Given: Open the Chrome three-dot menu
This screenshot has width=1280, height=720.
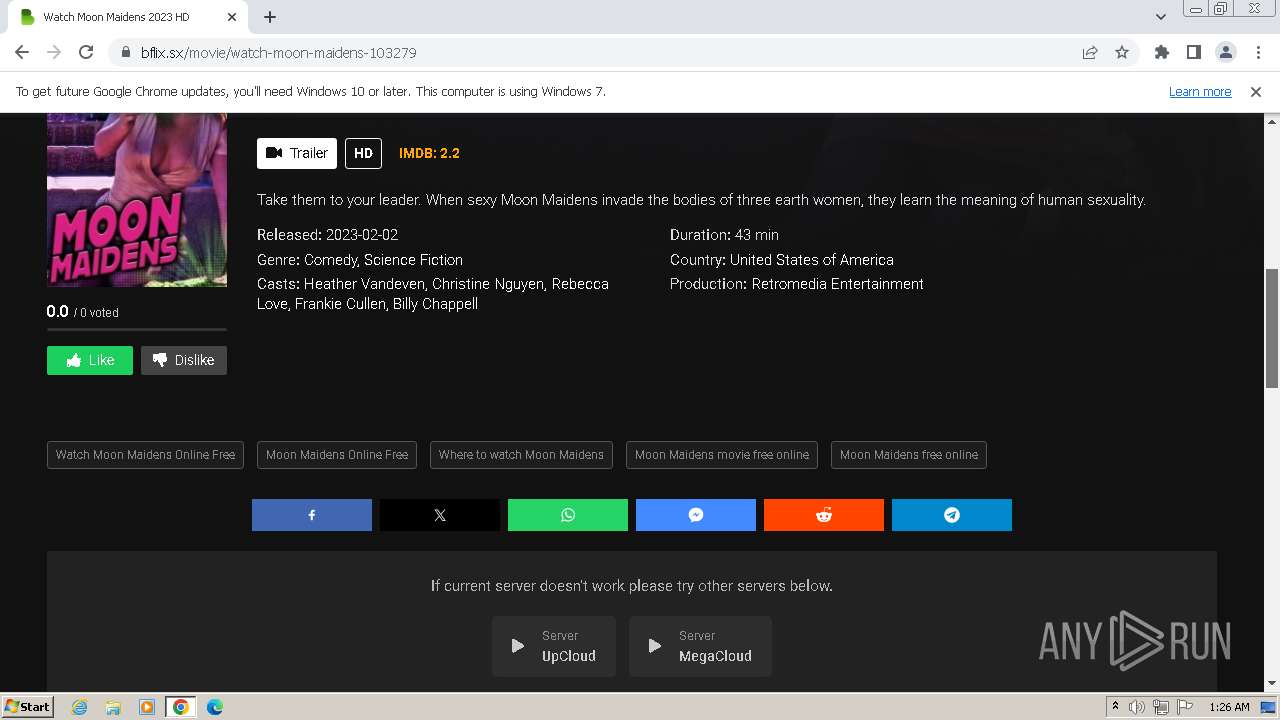Looking at the screenshot, I should click(1258, 52).
